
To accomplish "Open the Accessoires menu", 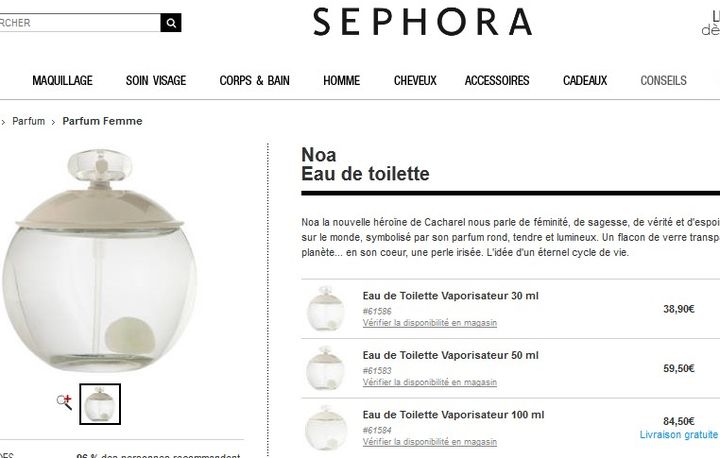I will coord(497,80).
